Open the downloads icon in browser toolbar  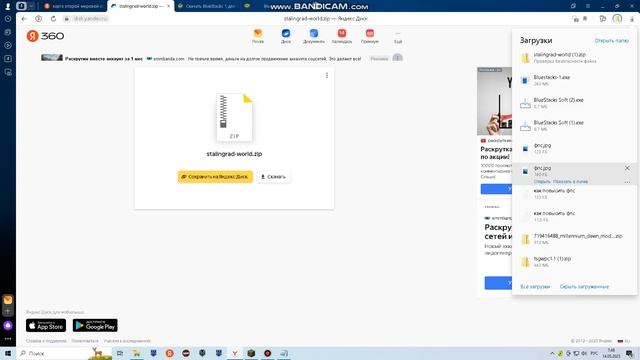(632, 19)
